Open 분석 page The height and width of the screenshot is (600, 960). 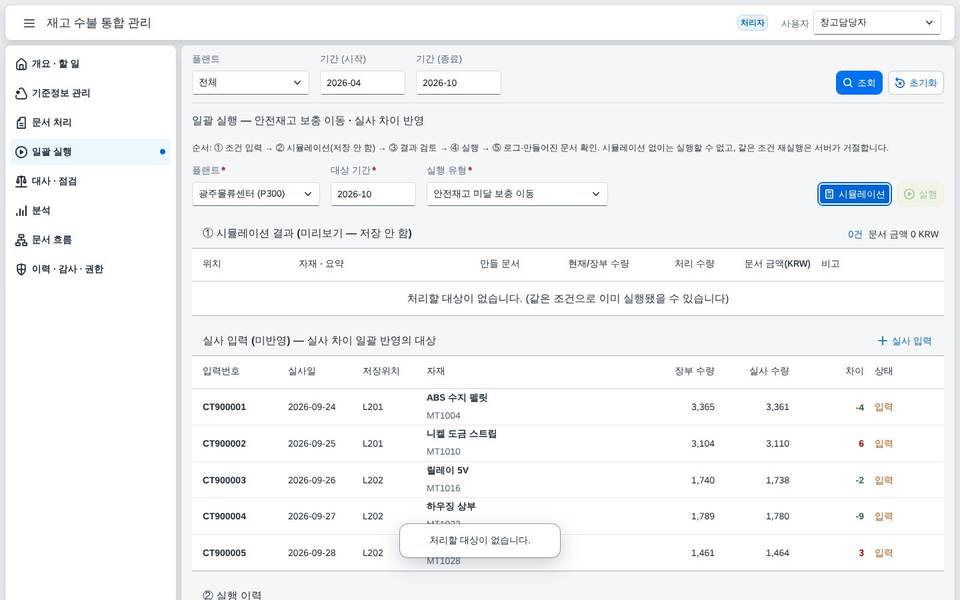tap(90, 211)
